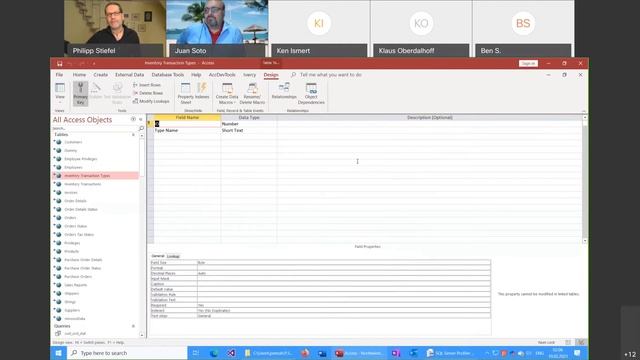Collapse the Queries group in the navigation pane
The image size is (640, 360).
(133, 326)
